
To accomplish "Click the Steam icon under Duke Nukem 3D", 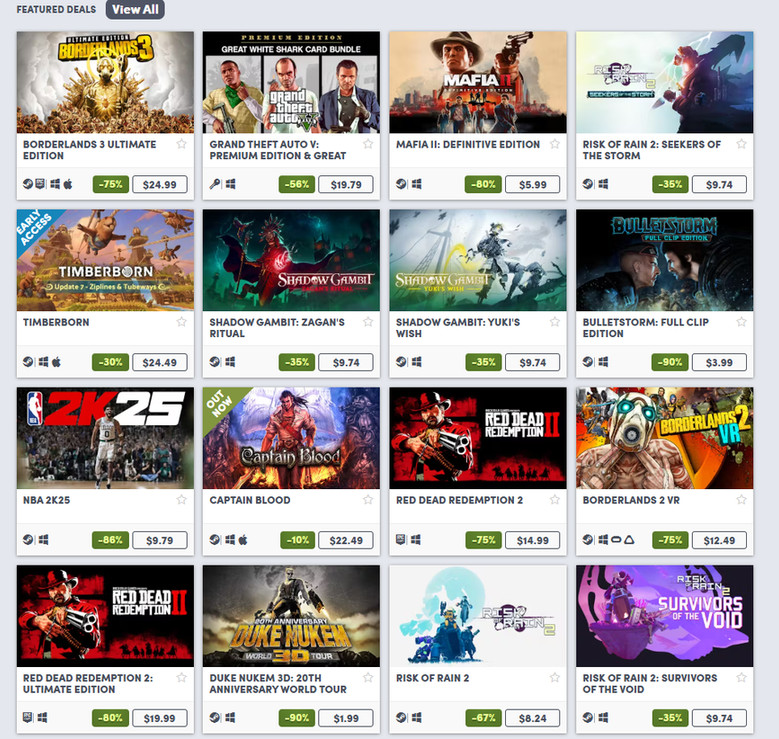I will coord(215,718).
